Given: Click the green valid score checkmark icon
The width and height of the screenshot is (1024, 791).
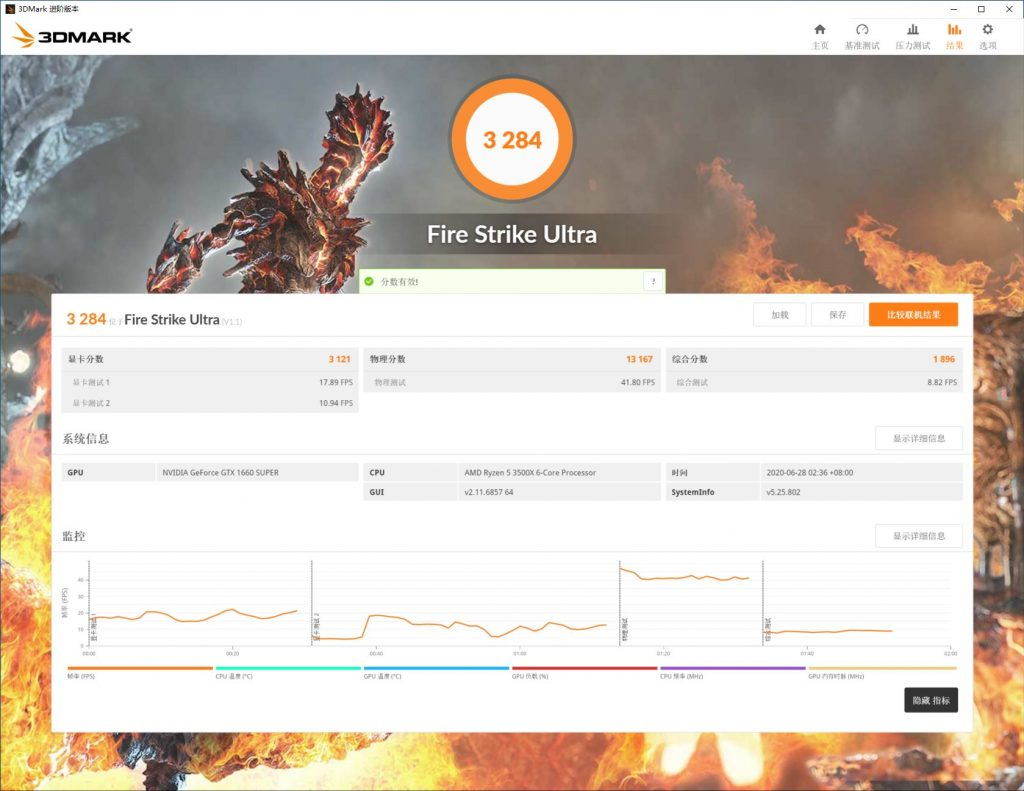Looking at the screenshot, I should coord(369,282).
